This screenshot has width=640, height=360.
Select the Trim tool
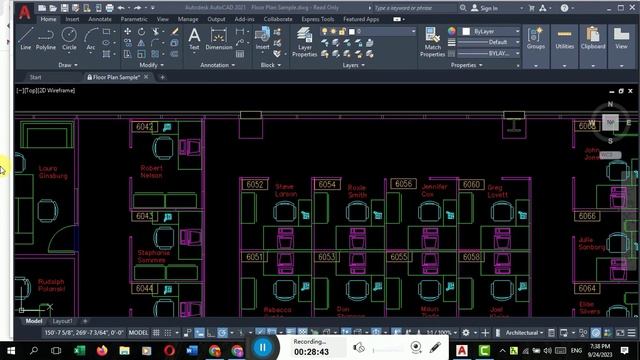[156, 31]
